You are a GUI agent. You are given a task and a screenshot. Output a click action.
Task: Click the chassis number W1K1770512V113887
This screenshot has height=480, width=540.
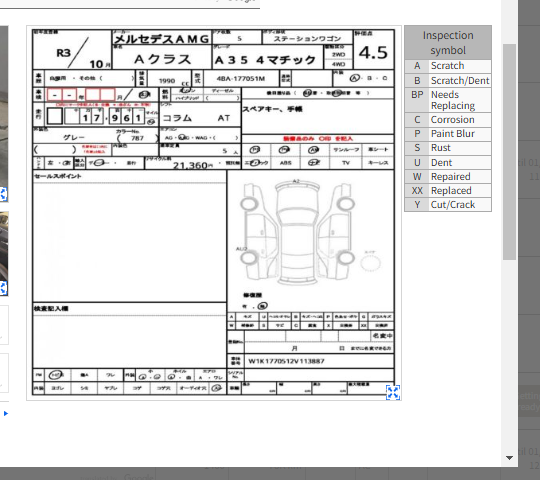coord(286,361)
